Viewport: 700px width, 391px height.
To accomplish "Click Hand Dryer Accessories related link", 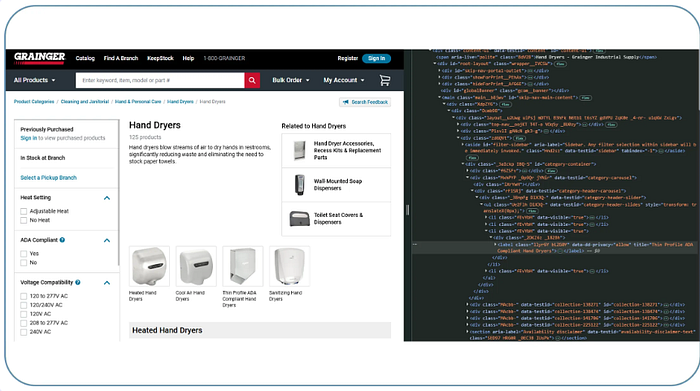I will 347,150.
